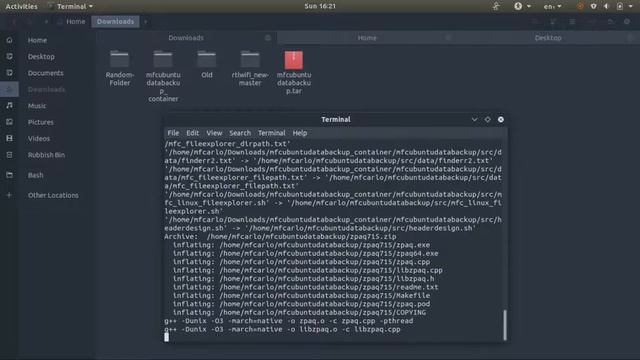Screen dimensions: 640x360
Task: Select the Random-Folder folder icon
Action: pyautogui.click(x=120, y=60)
